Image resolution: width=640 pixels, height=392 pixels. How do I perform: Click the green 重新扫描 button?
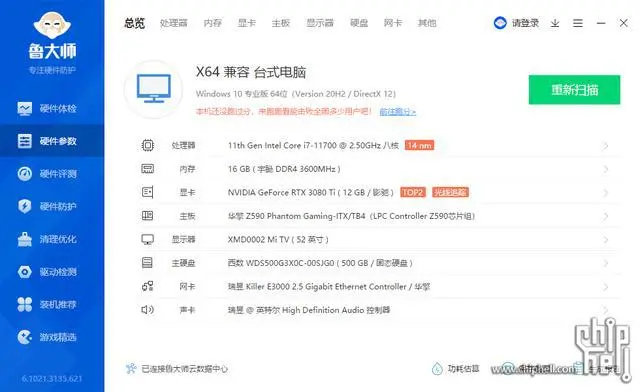pos(574,90)
